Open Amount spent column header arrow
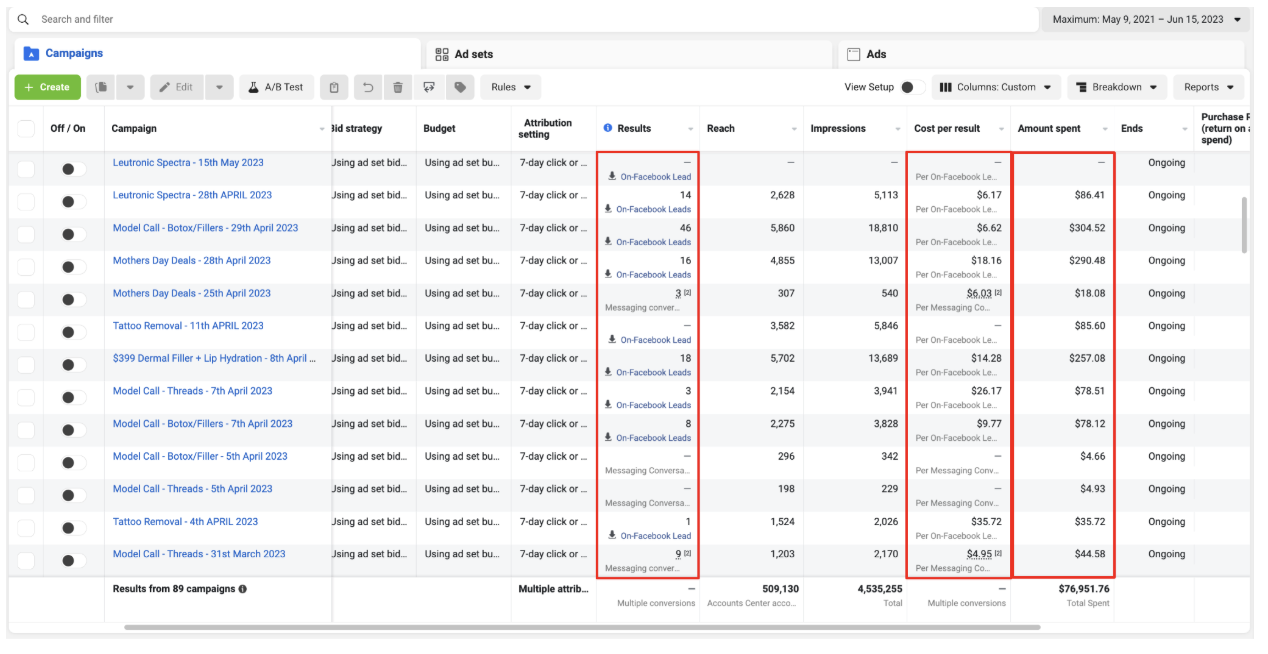The height and width of the screenshot is (654, 1268). tap(1105, 129)
